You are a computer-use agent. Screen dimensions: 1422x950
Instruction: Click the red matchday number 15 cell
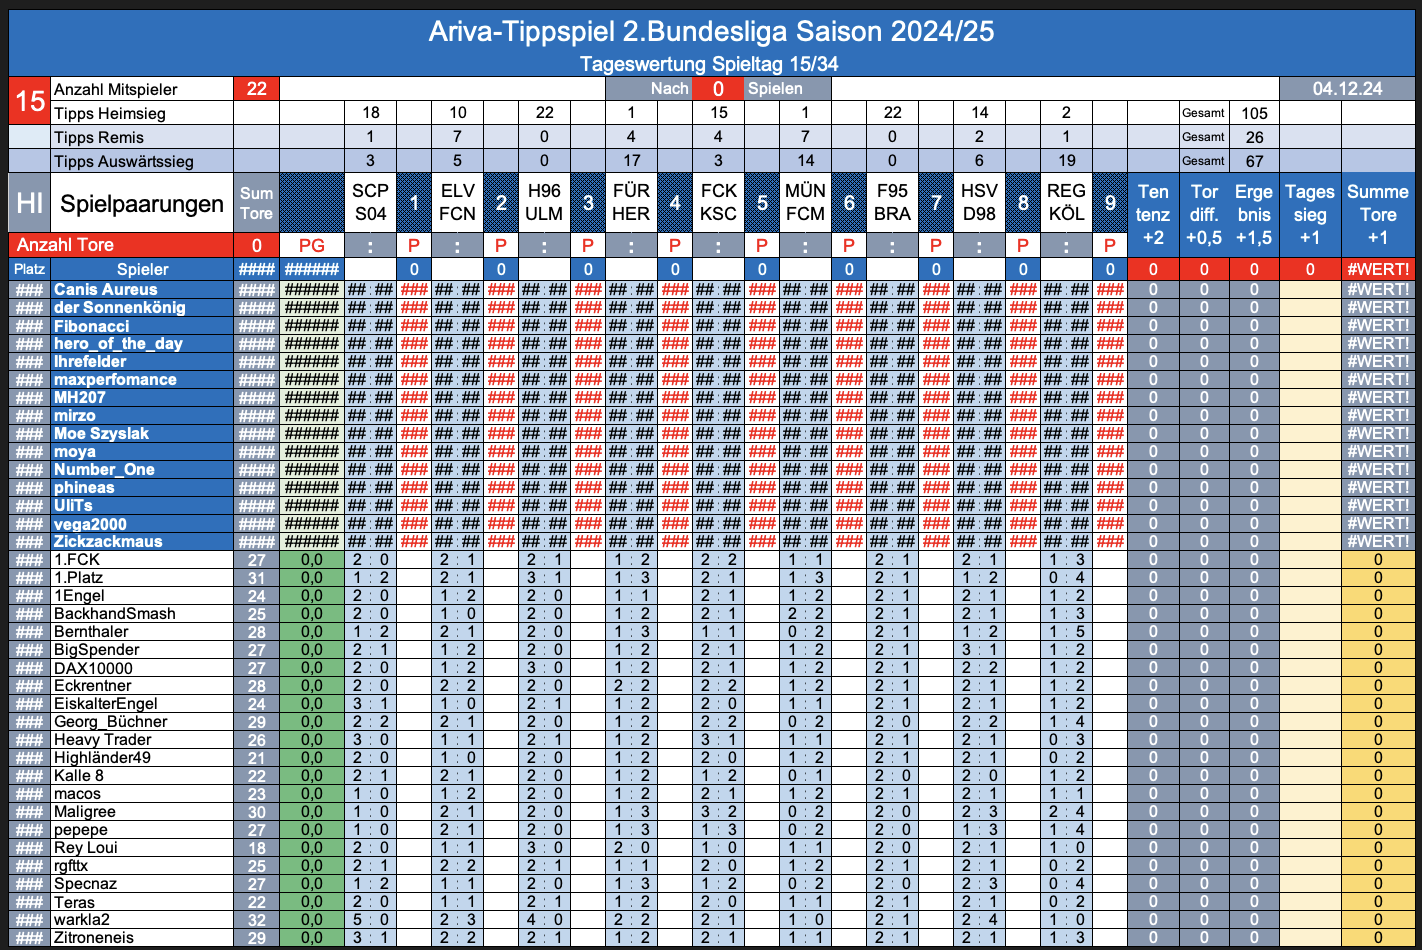click(x=30, y=101)
